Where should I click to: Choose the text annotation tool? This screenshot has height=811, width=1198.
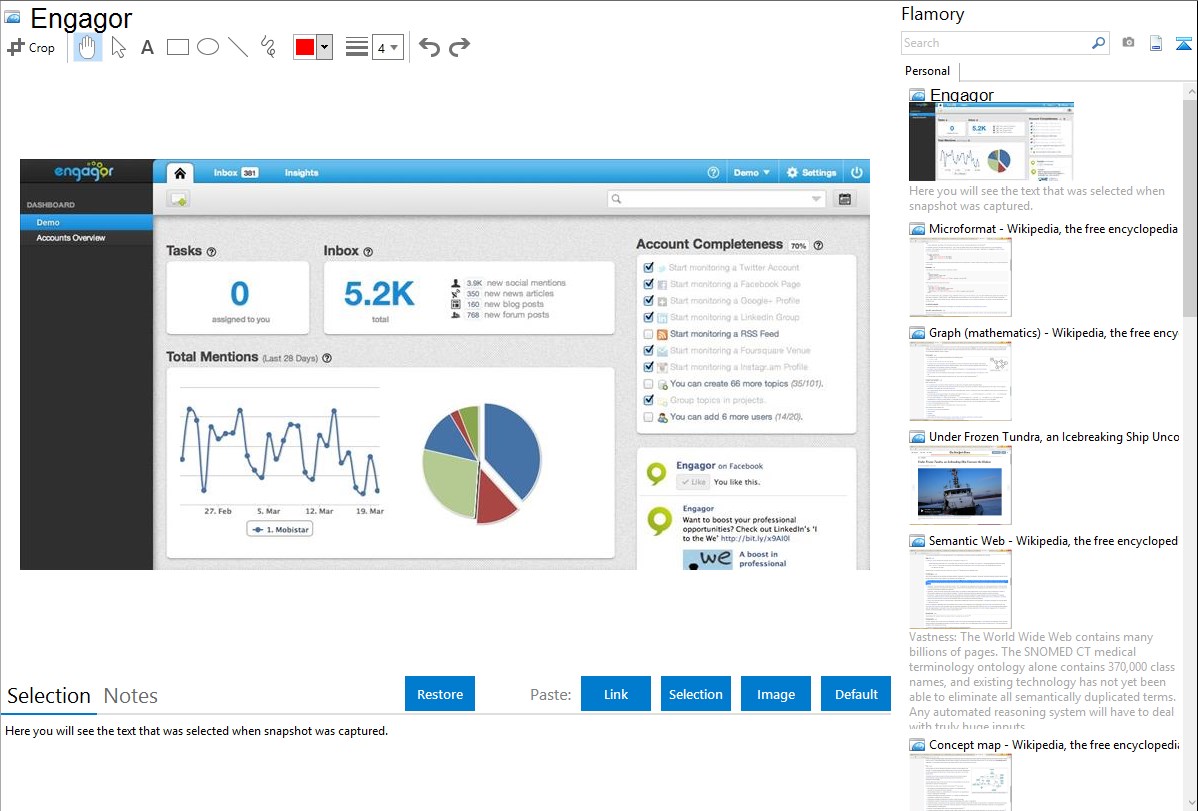pos(147,47)
